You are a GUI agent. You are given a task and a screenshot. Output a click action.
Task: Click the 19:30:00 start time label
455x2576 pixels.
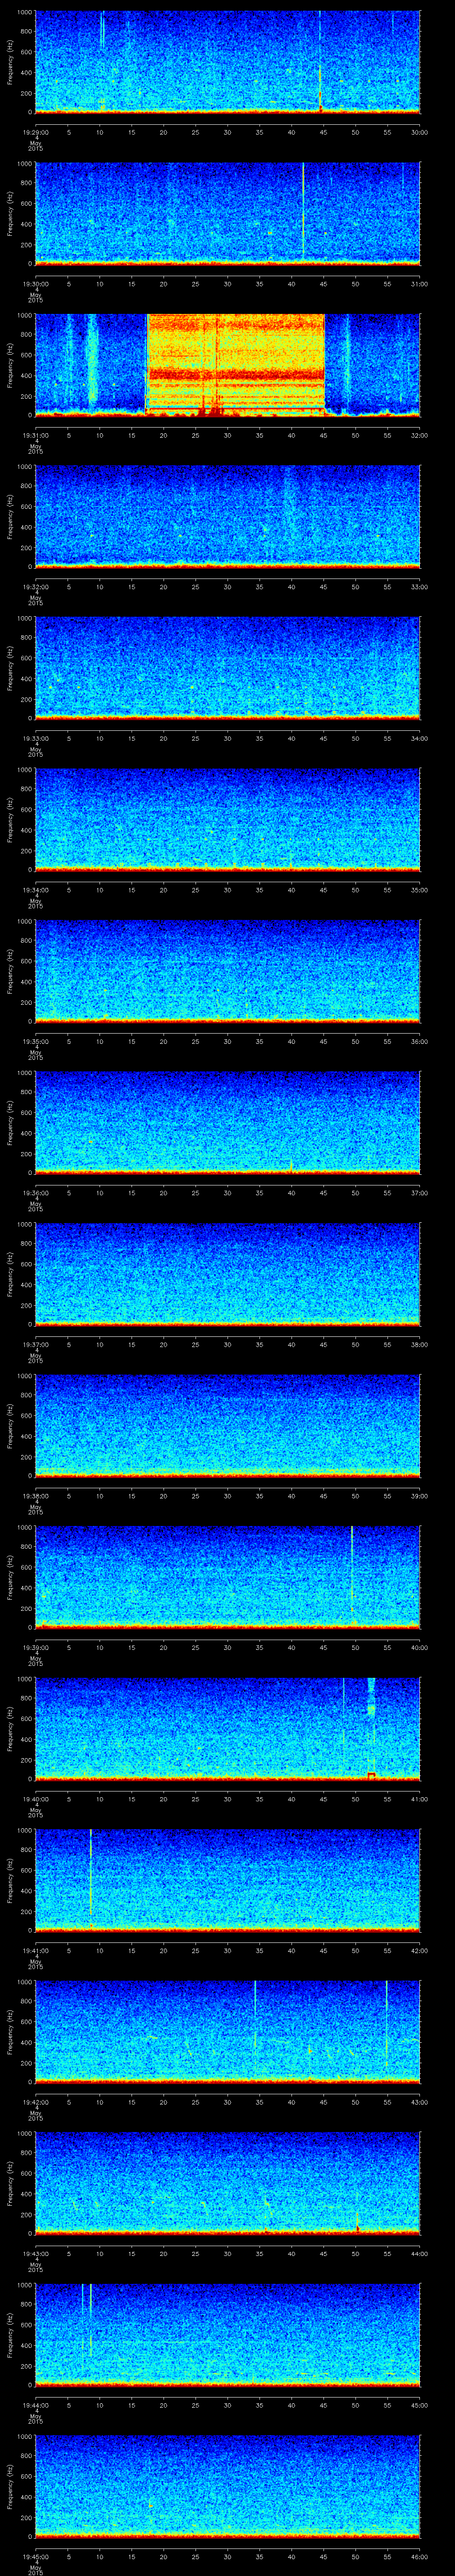(x=35, y=284)
